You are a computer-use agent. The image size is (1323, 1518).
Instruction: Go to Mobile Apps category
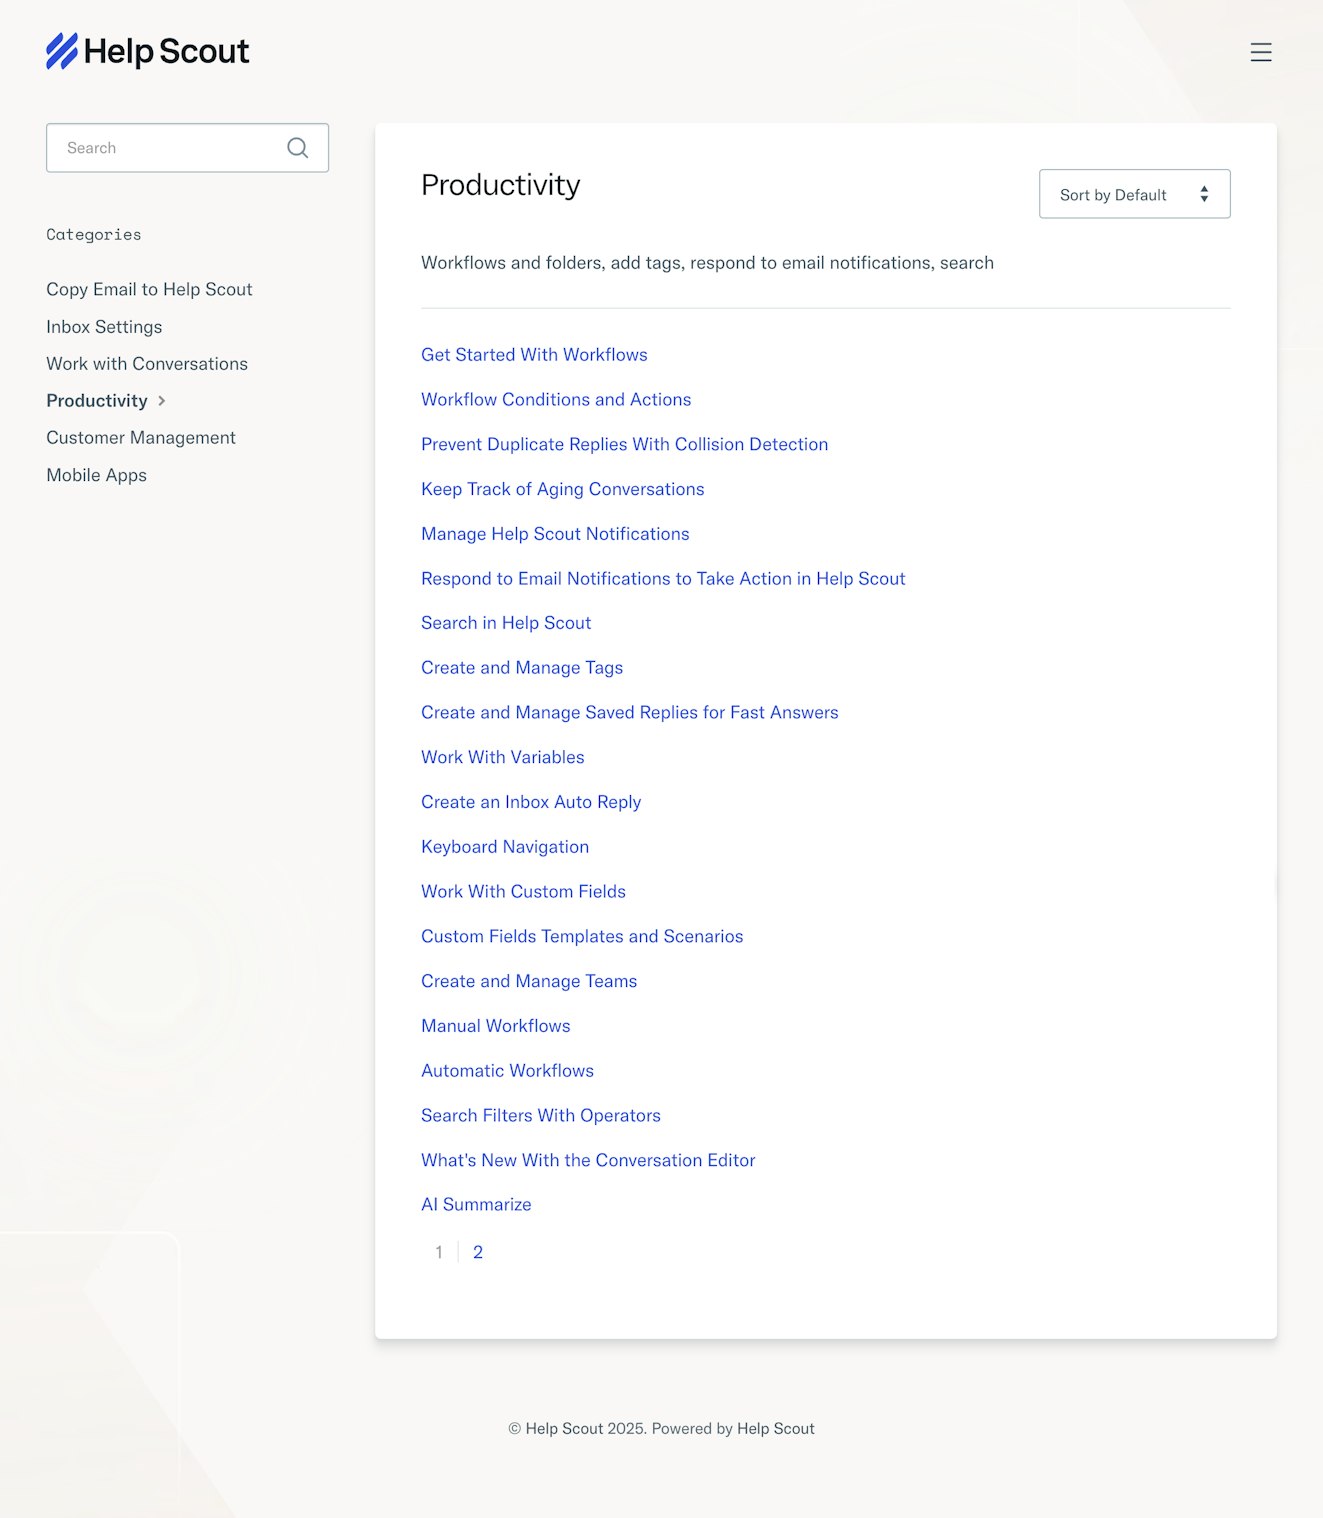click(x=96, y=475)
